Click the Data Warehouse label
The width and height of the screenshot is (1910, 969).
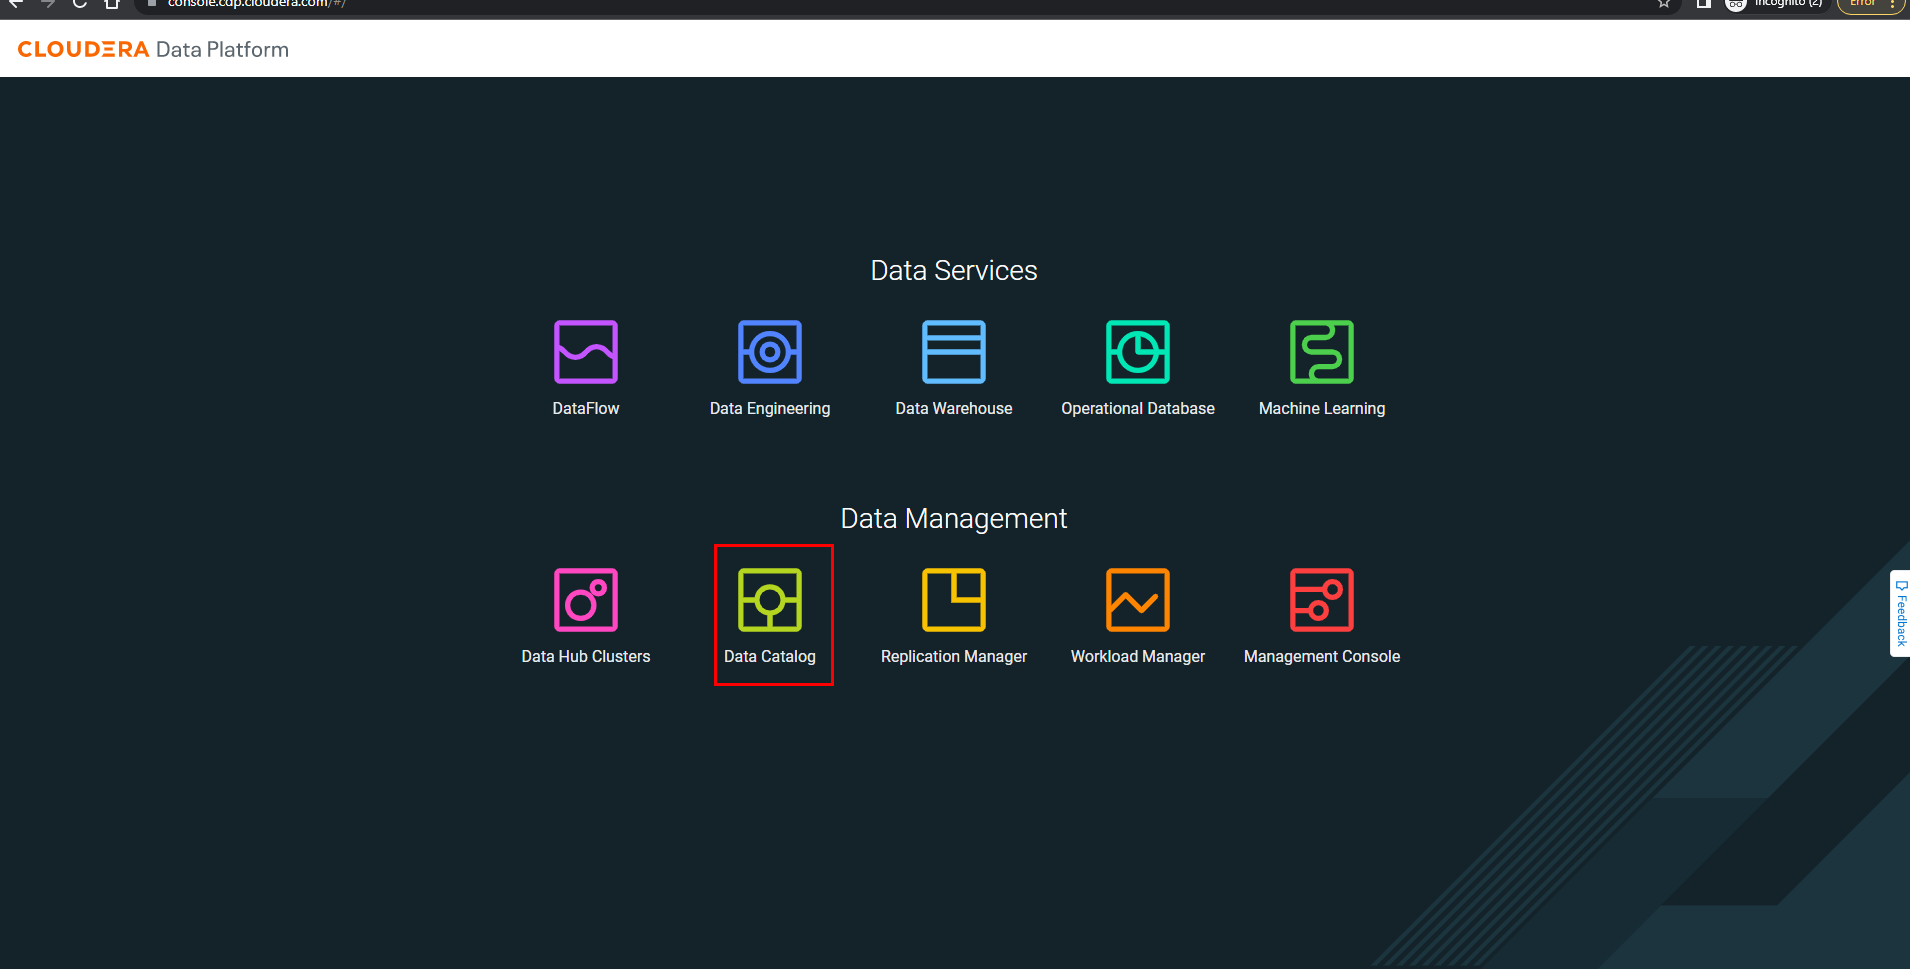pos(954,408)
